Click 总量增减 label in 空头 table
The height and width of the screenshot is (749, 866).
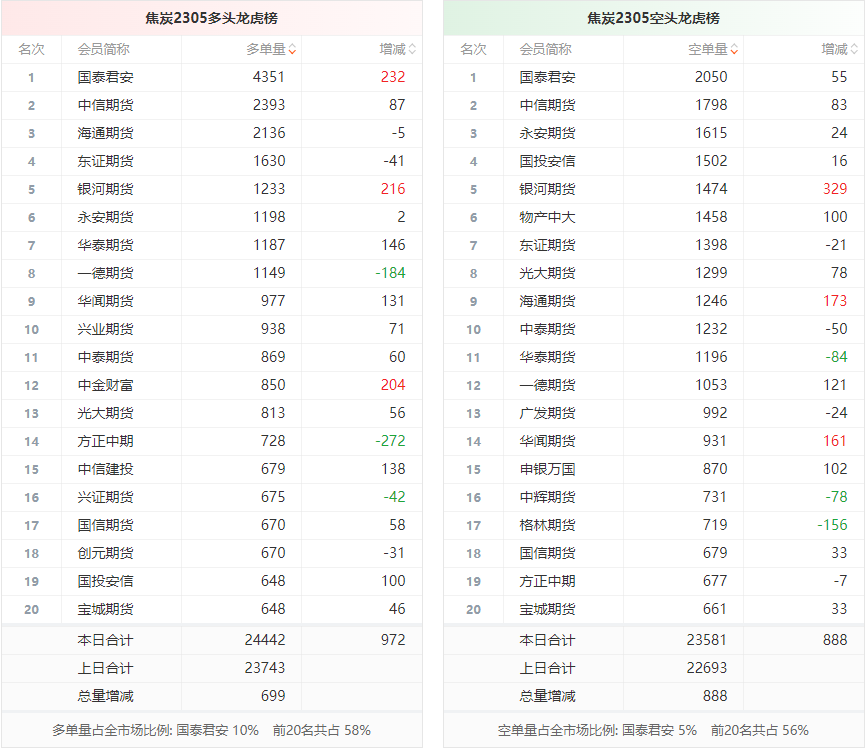click(547, 696)
